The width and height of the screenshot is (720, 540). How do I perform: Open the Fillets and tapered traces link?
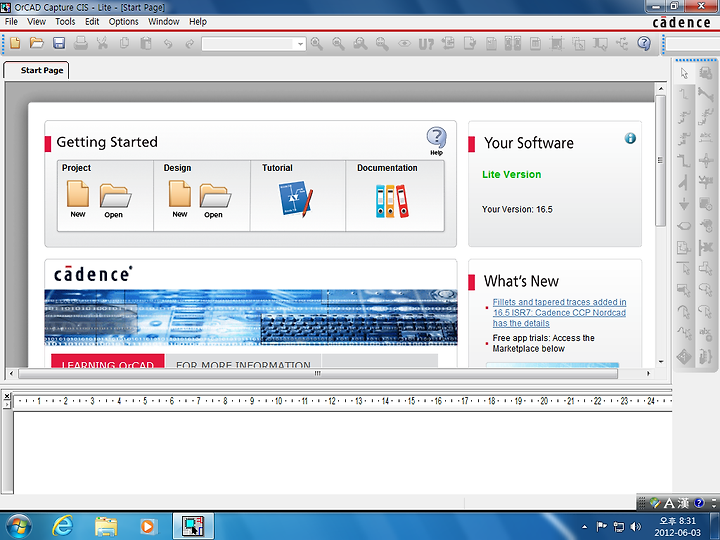(559, 312)
